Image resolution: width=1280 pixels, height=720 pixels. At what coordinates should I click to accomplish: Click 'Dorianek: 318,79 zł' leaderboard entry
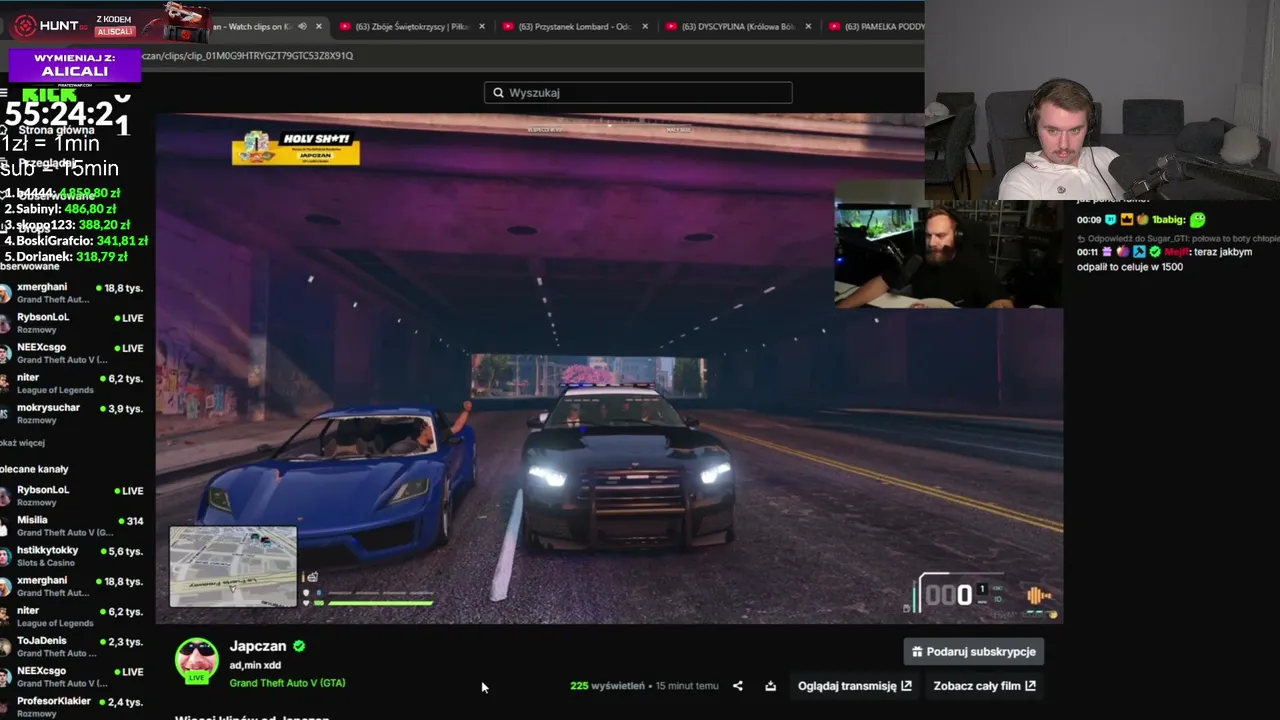(65, 257)
